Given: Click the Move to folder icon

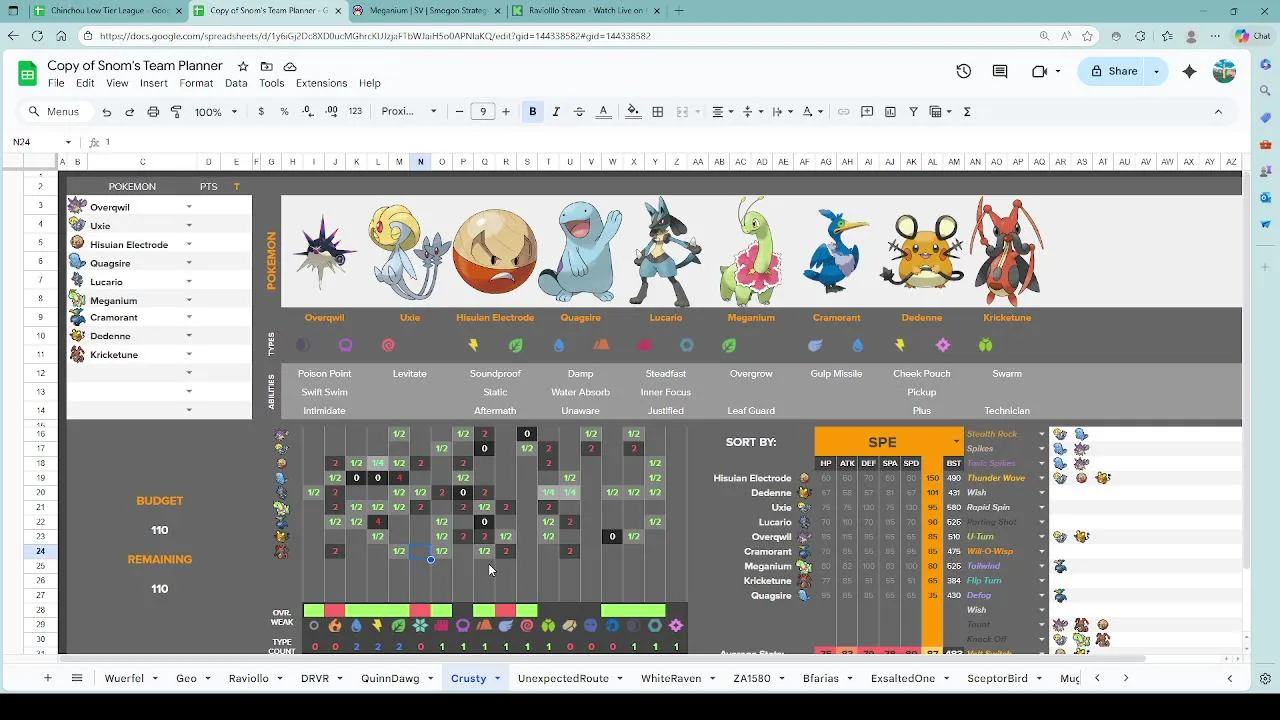Looking at the screenshot, I should (x=266, y=66).
